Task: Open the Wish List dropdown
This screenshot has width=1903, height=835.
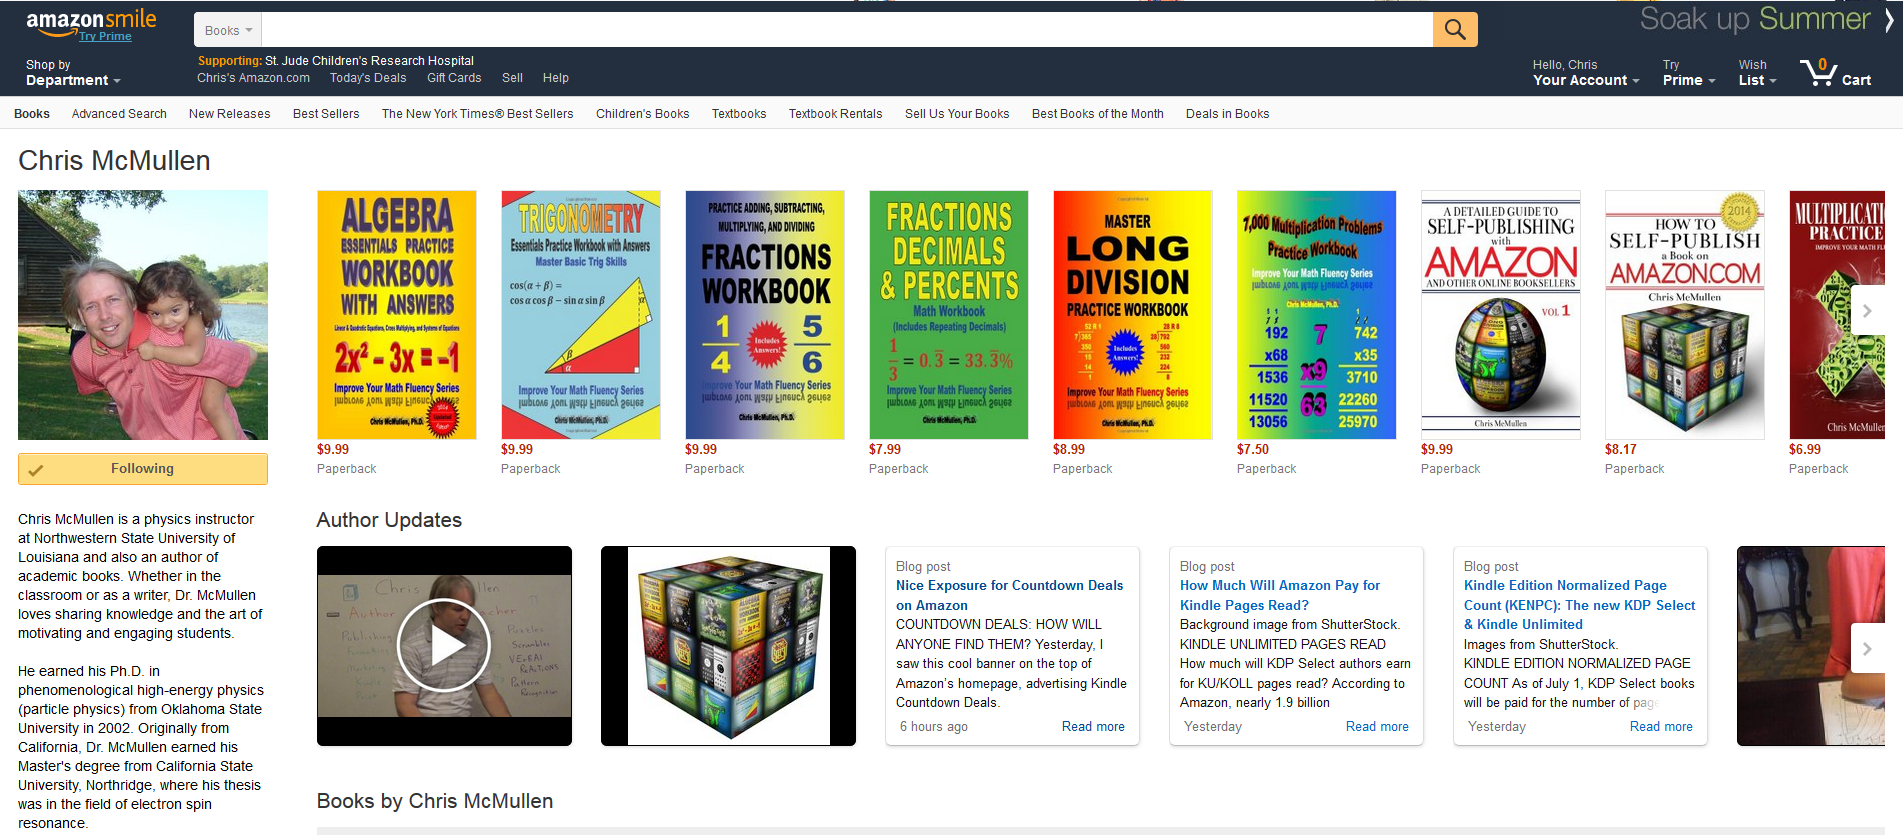Action: coord(1756,73)
